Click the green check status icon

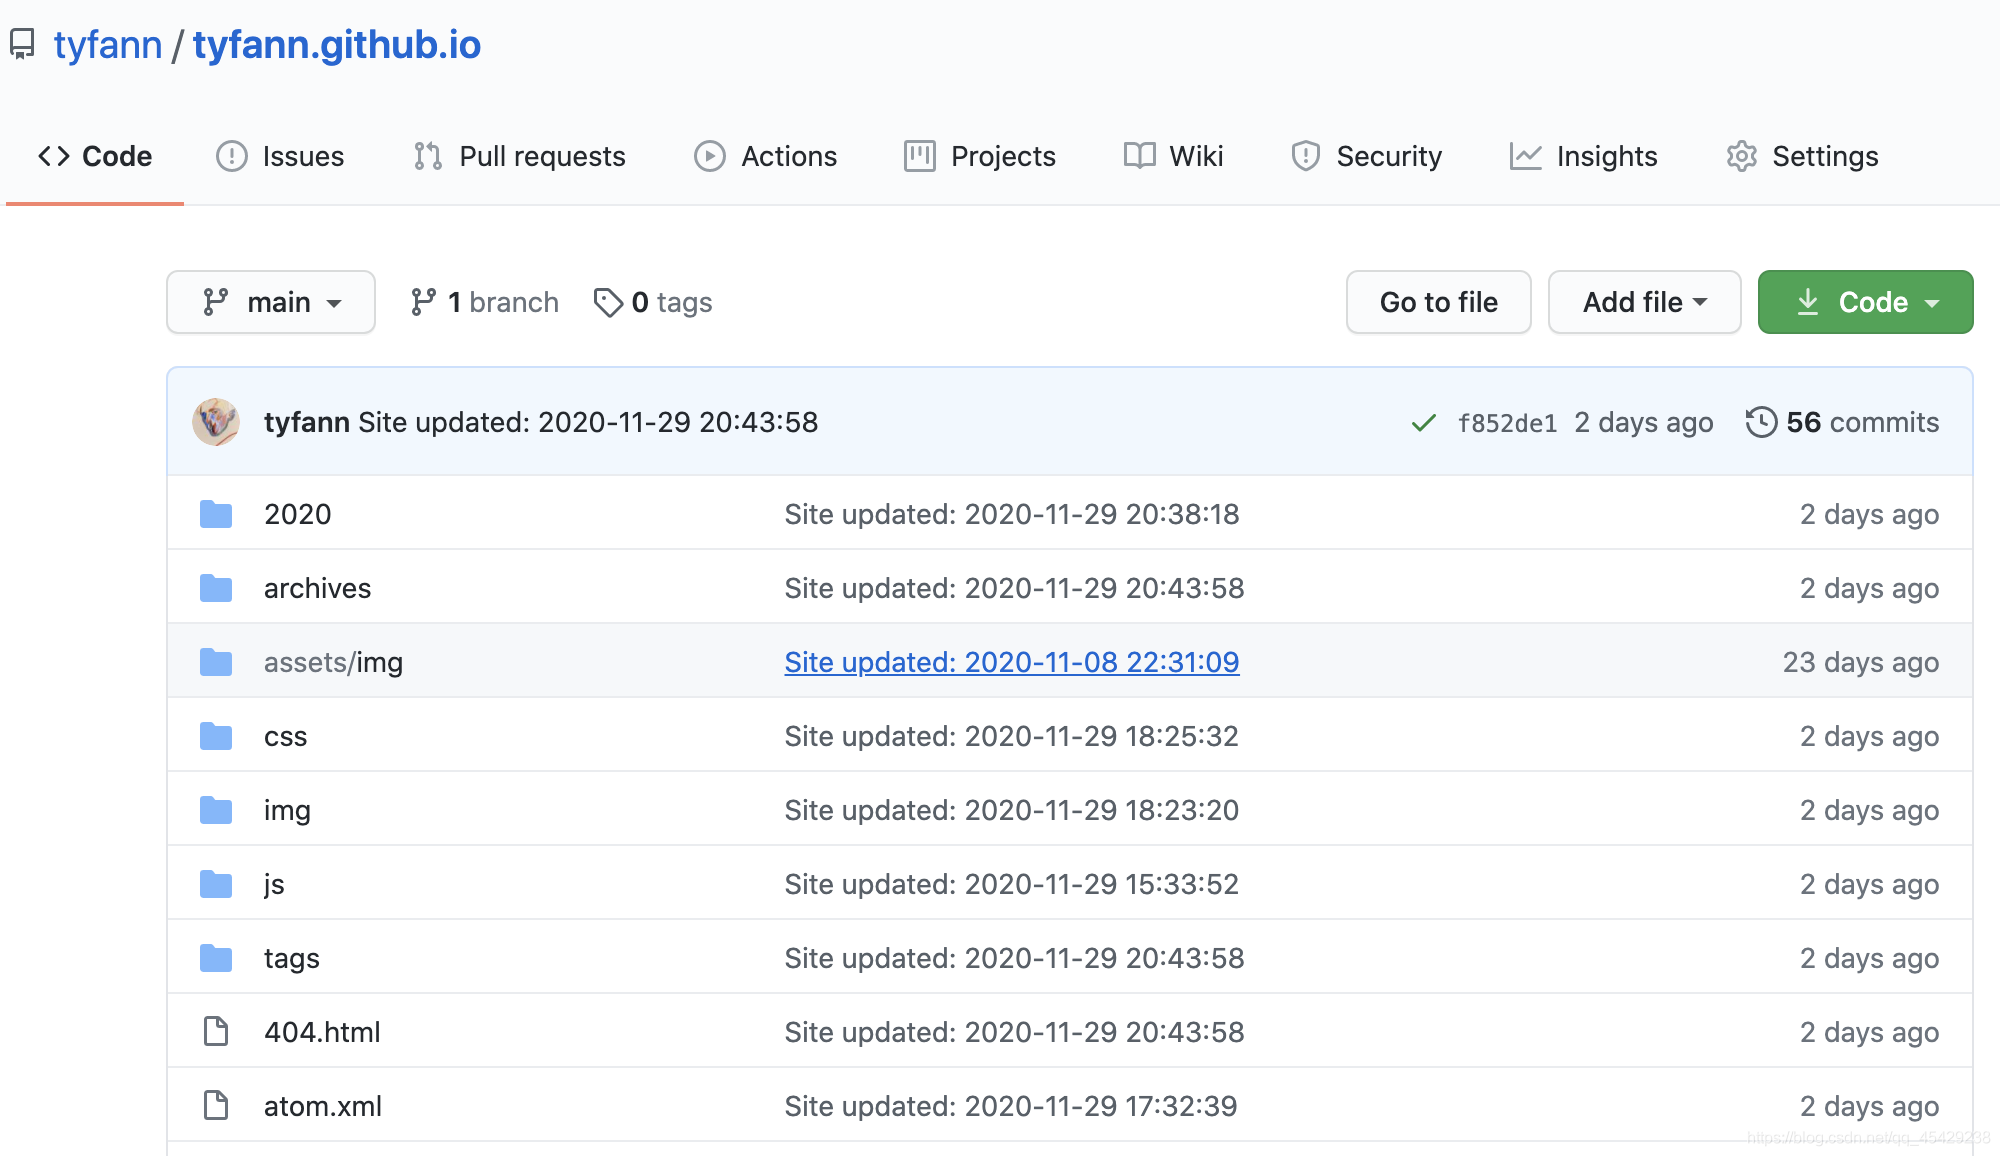(1423, 423)
